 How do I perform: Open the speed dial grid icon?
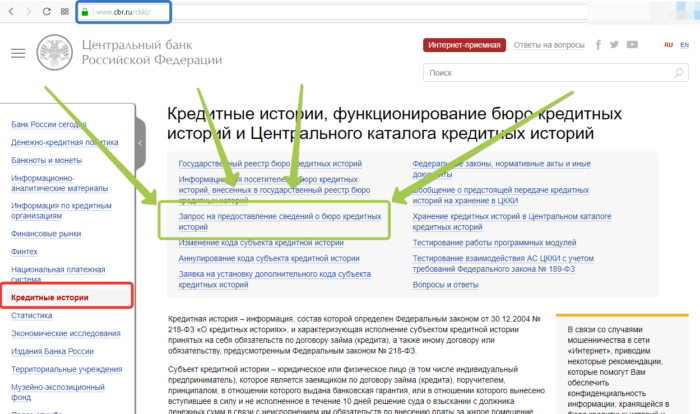[x=67, y=14]
